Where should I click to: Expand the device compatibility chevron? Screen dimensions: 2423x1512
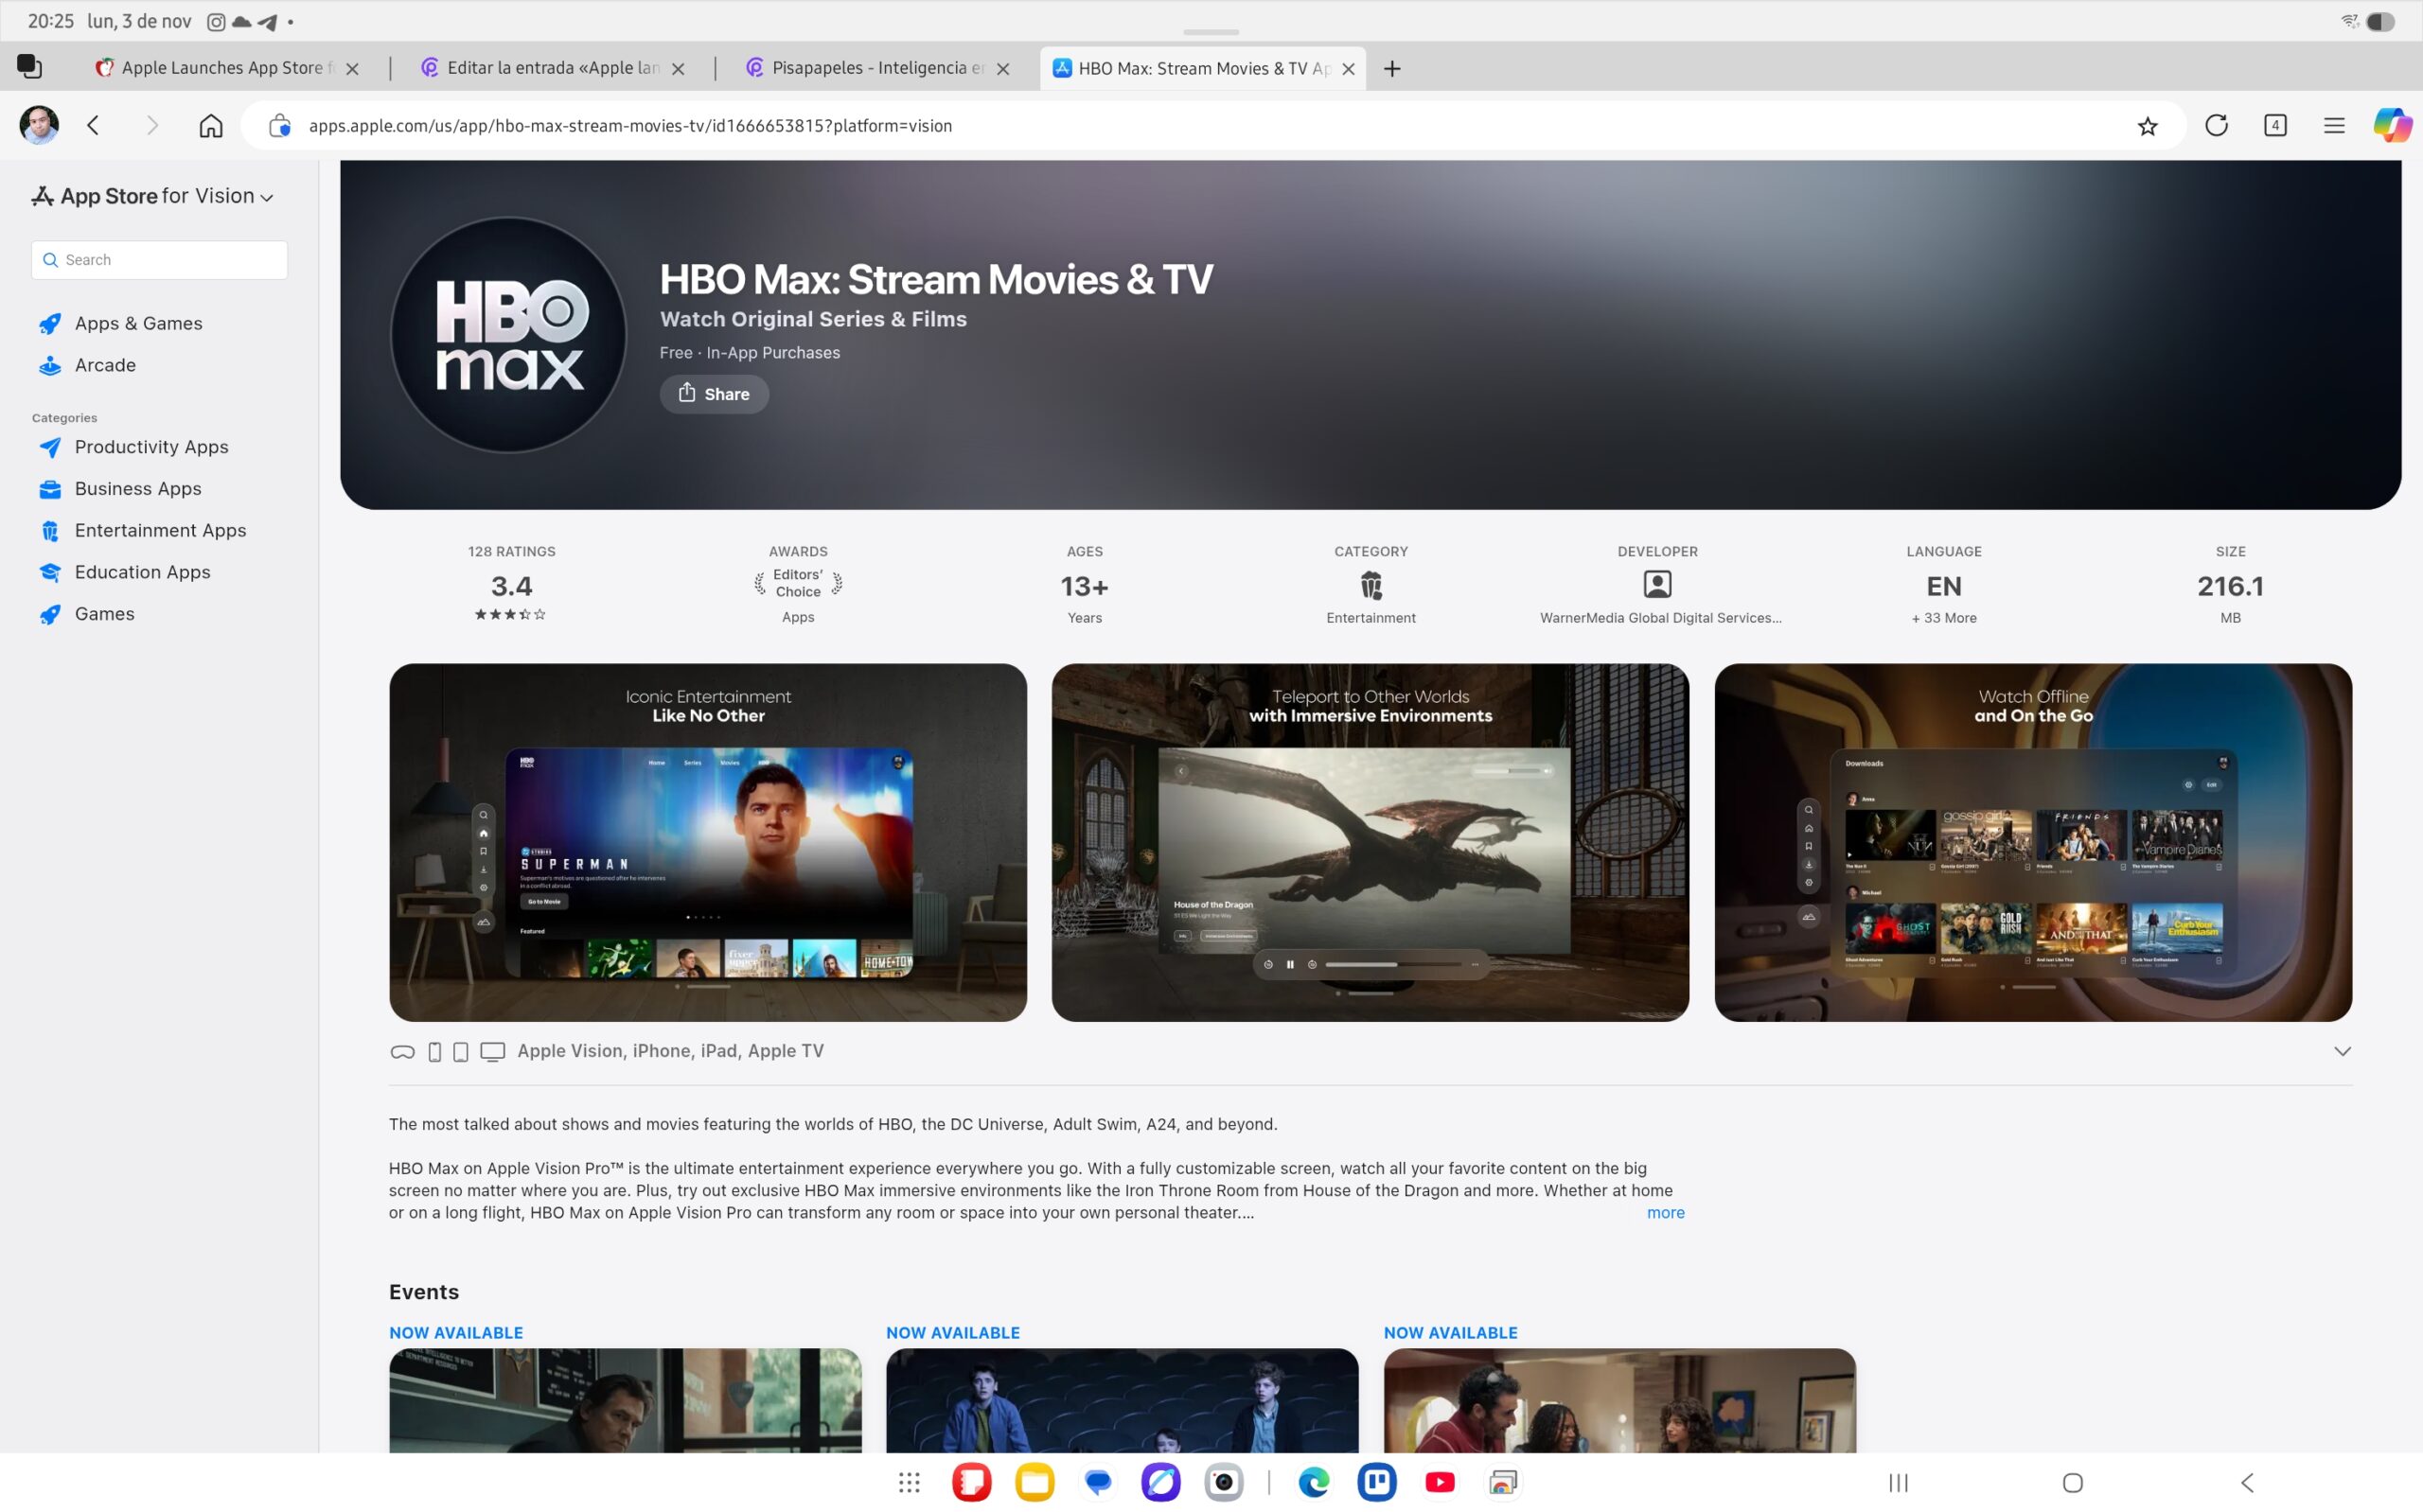click(2341, 1051)
